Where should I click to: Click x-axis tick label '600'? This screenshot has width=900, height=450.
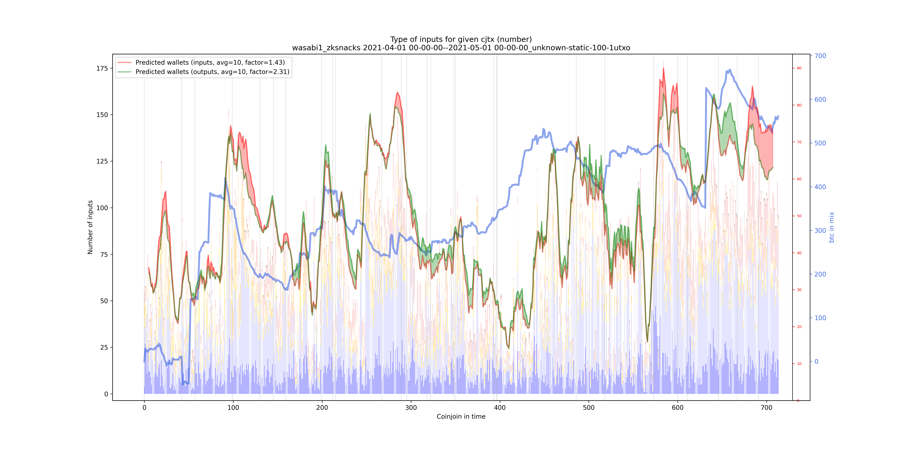[678, 406]
